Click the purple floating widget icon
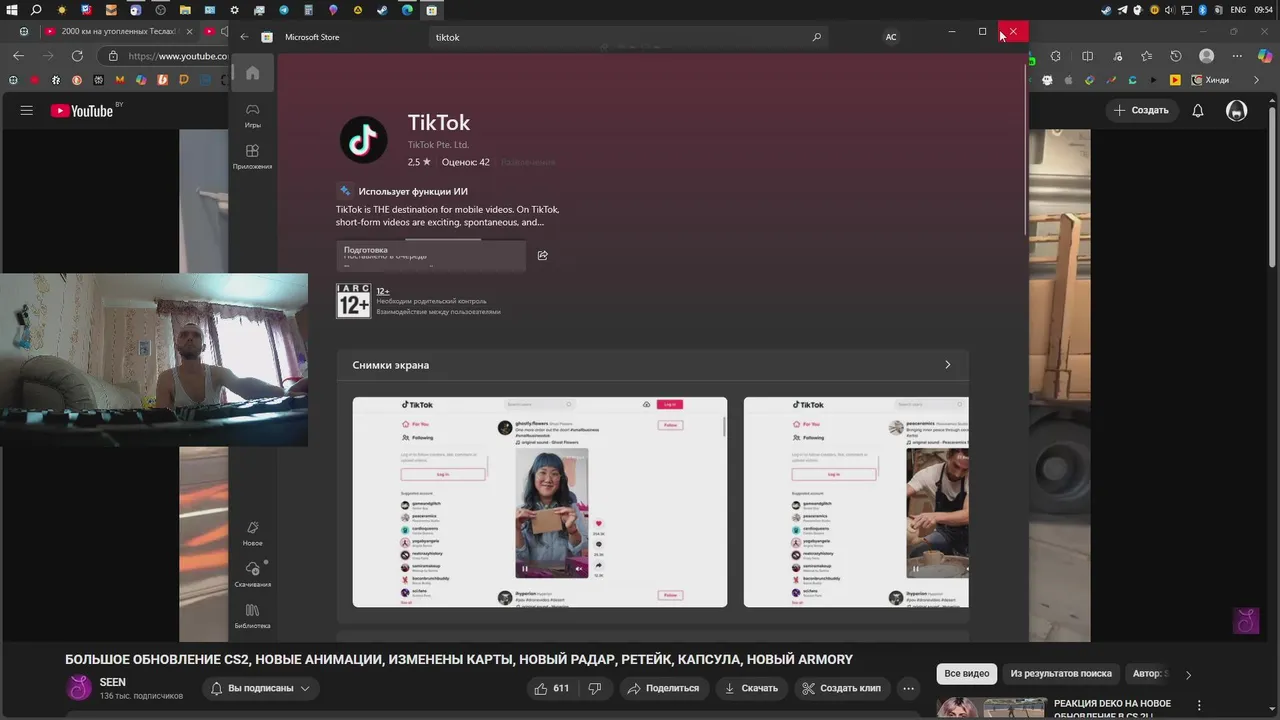This screenshot has height=720, width=1280. pos(1246,620)
